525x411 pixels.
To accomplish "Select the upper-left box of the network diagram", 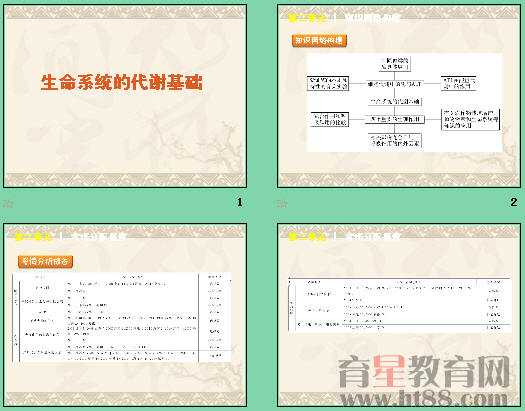I will click(328, 83).
